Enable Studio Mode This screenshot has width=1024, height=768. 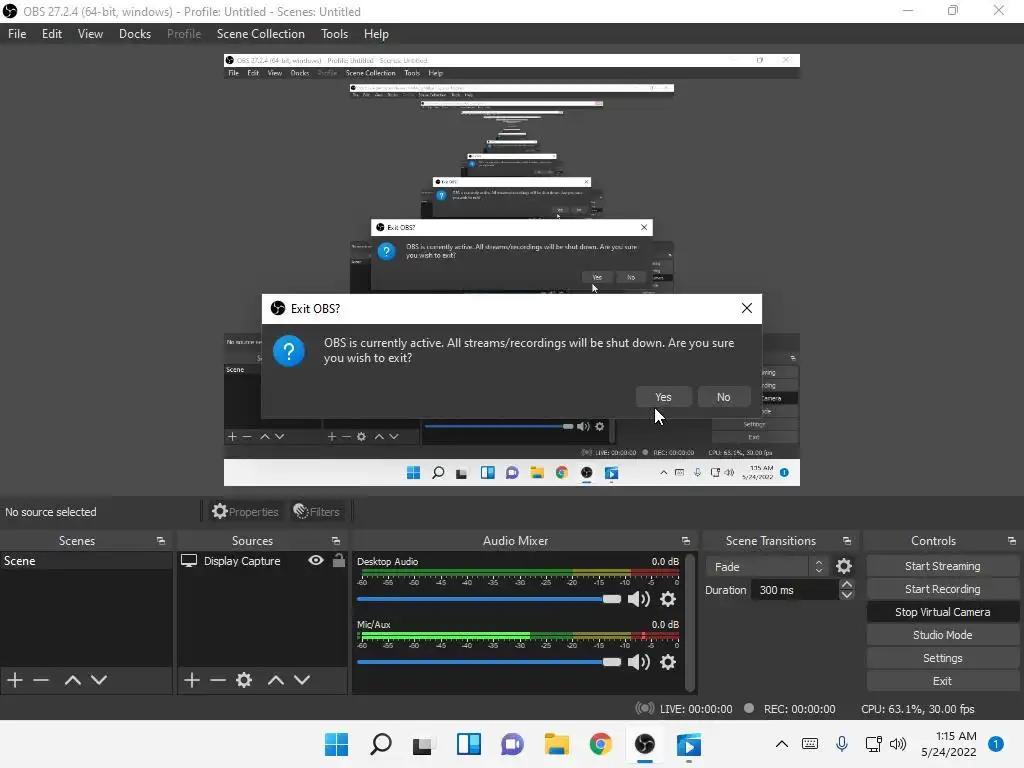(x=942, y=635)
